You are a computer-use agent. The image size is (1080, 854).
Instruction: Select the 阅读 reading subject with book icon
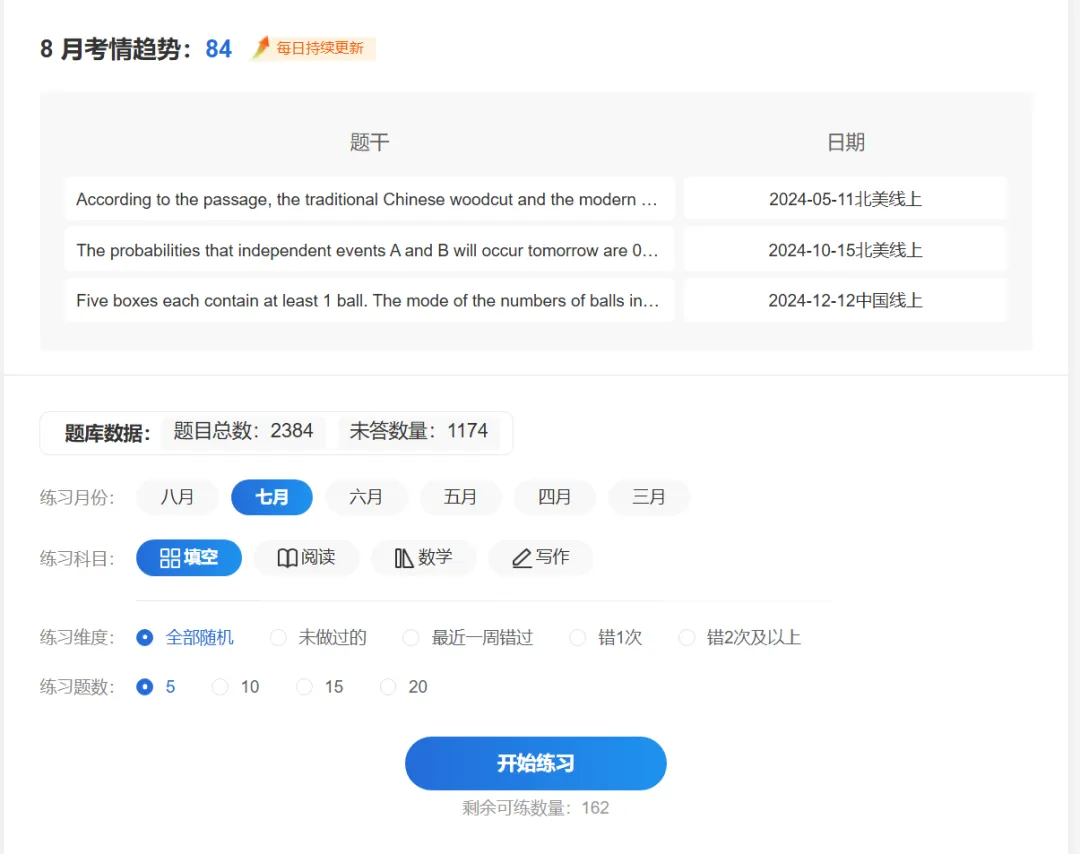point(306,558)
